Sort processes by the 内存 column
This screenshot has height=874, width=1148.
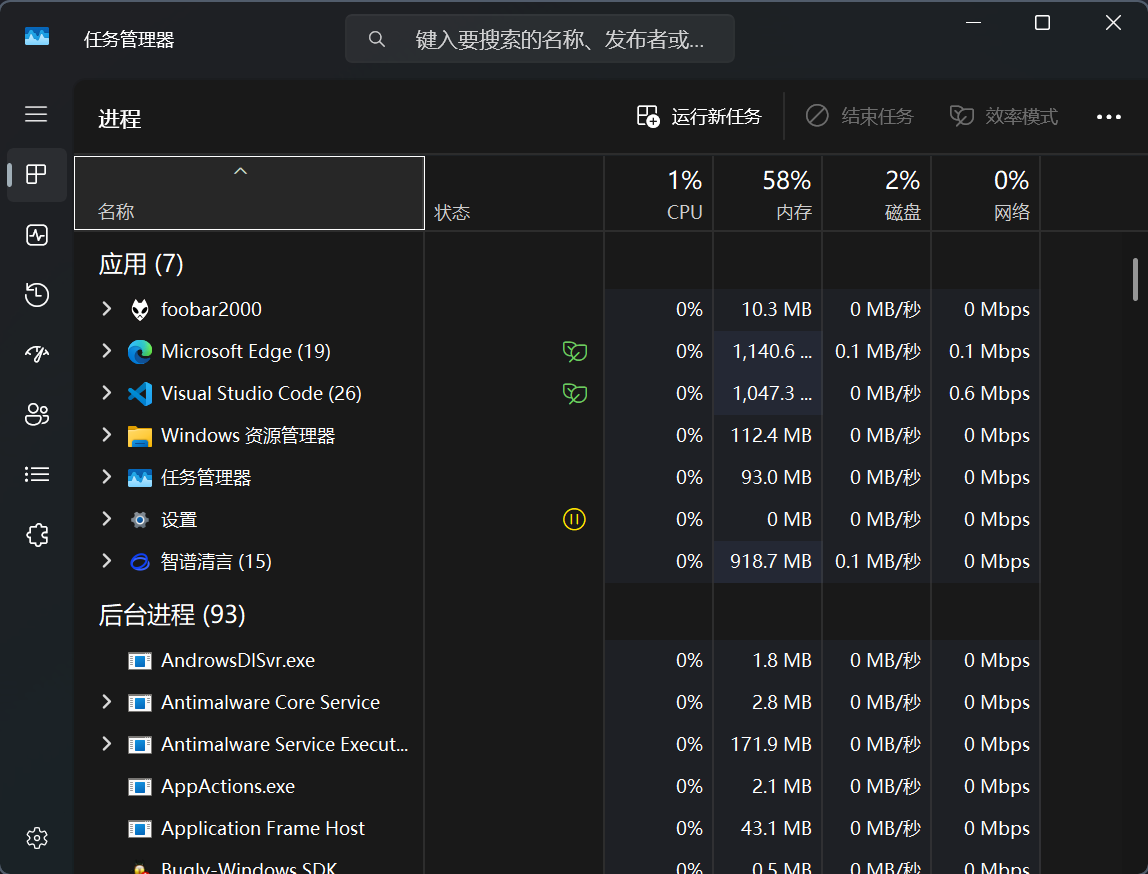(767, 194)
